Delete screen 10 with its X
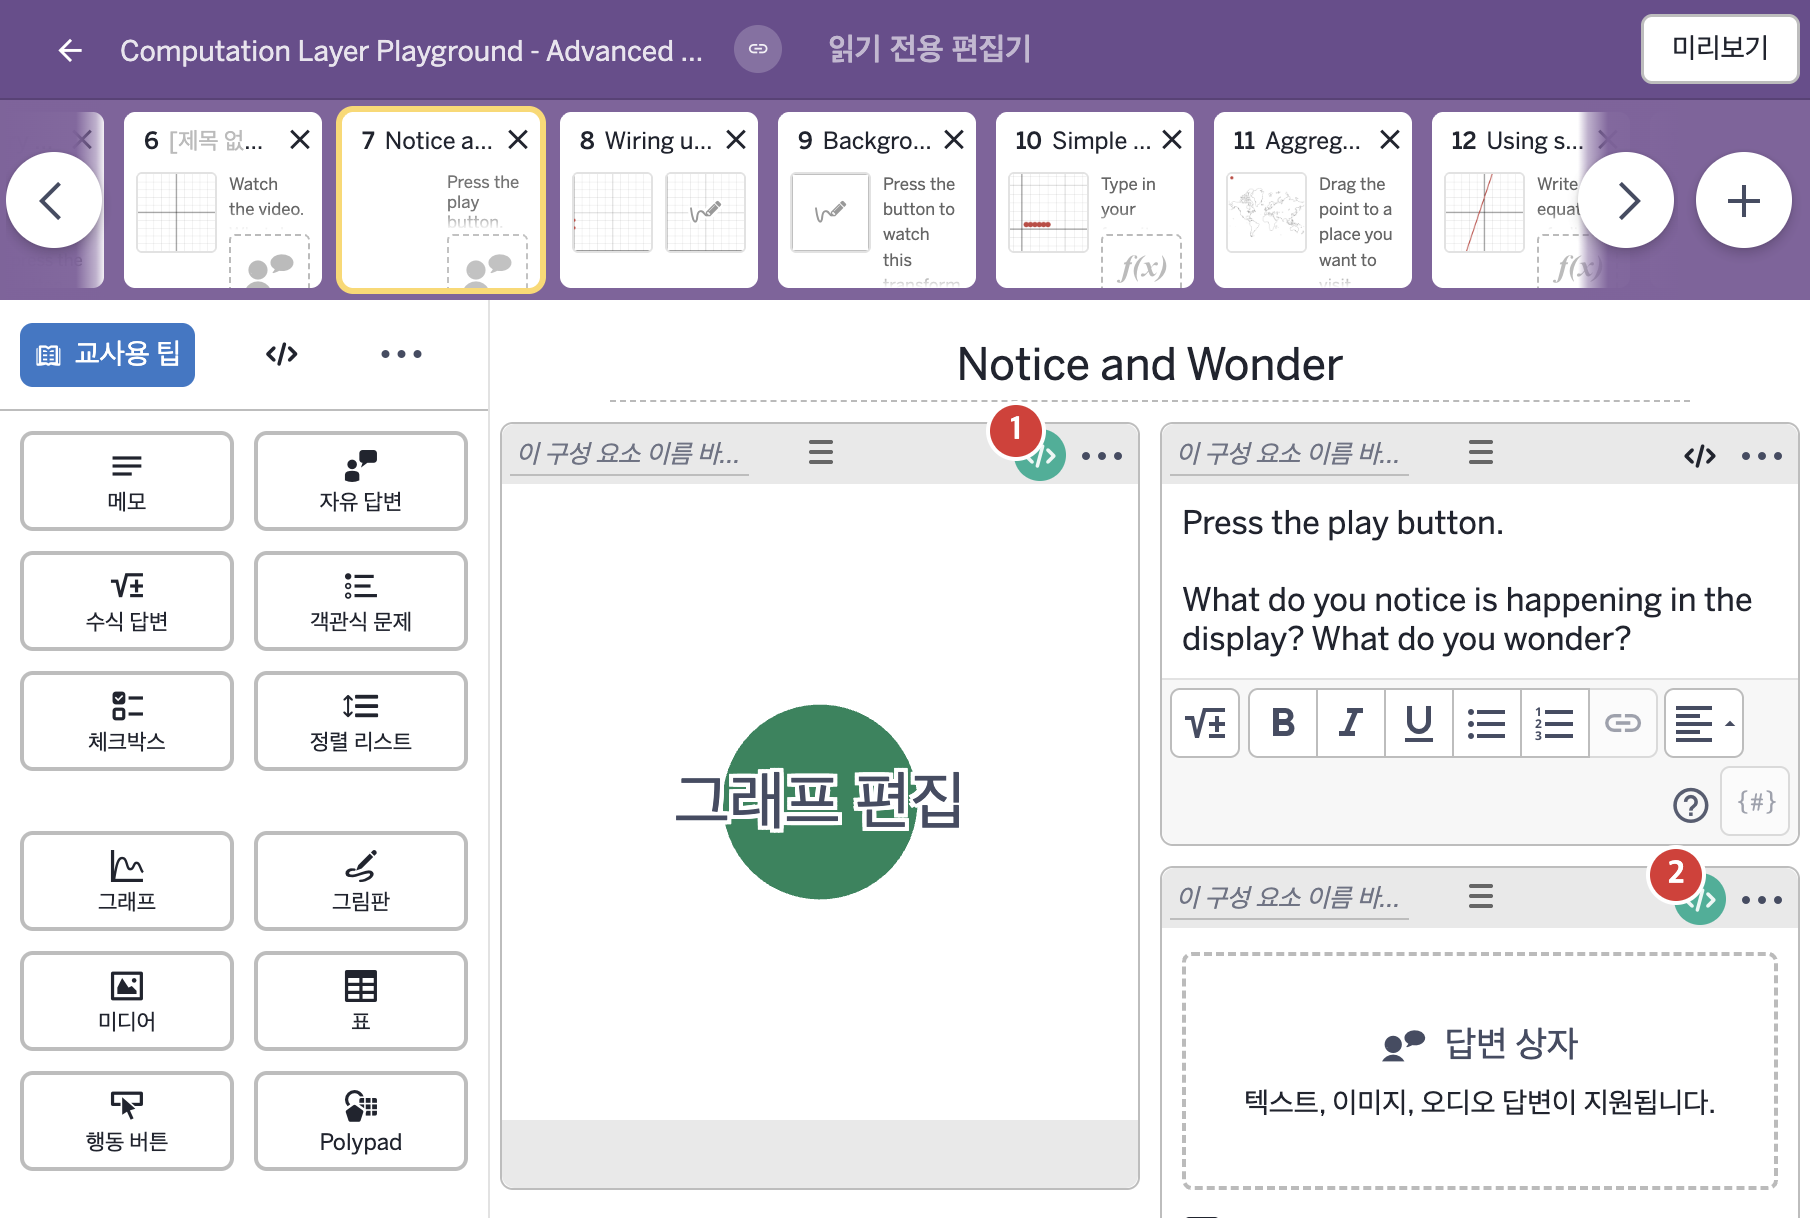 [1172, 140]
